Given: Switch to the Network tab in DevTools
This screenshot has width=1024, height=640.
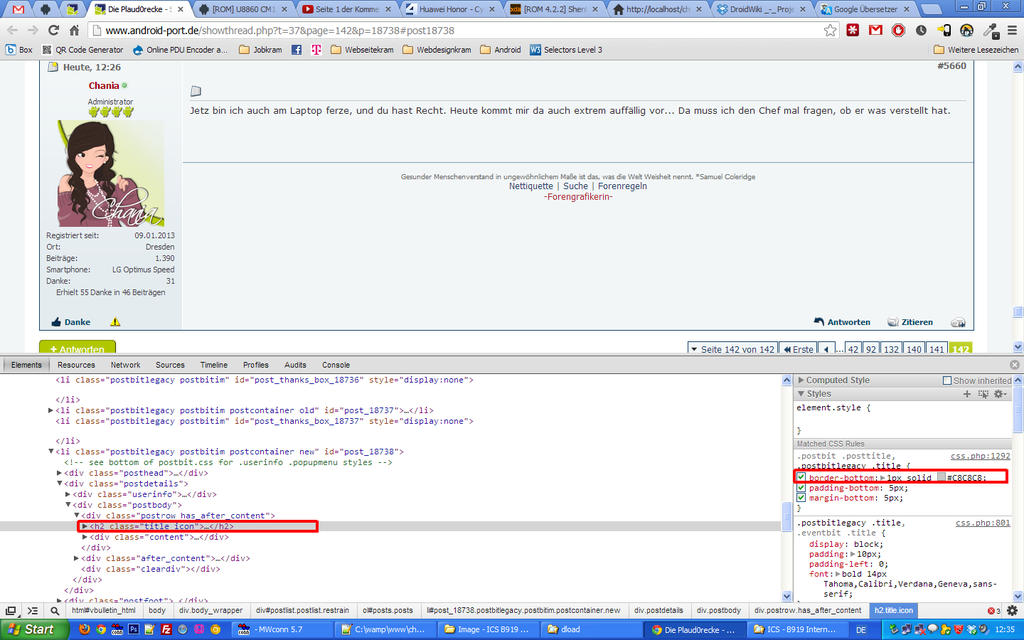Looking at the screenshot, I should point(125,365).
